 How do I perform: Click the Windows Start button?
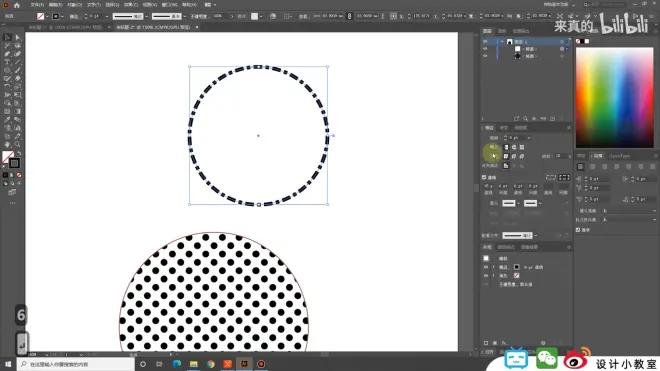[8, 364]
